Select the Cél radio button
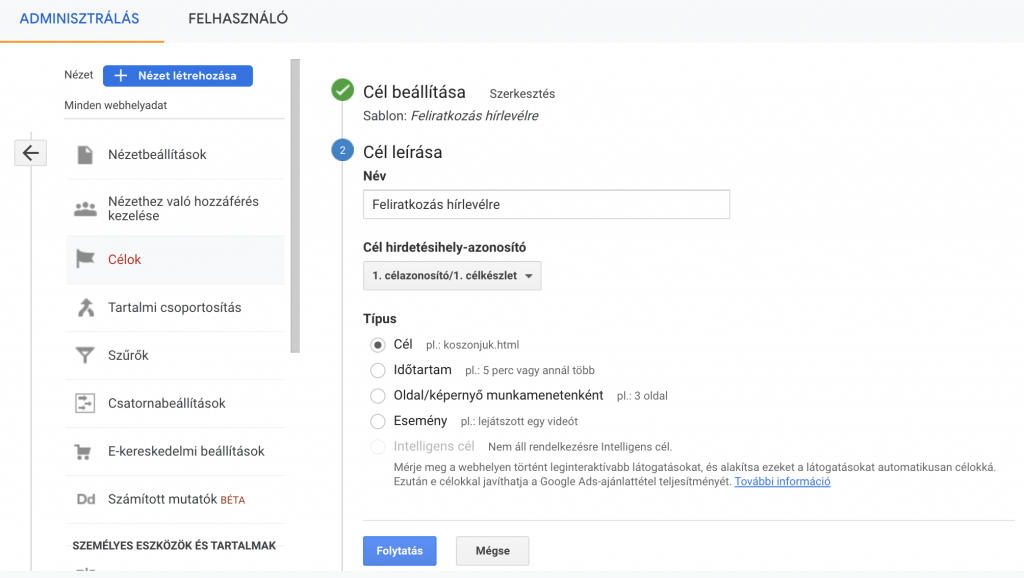 pyautogui.click(x=377, y=345)
